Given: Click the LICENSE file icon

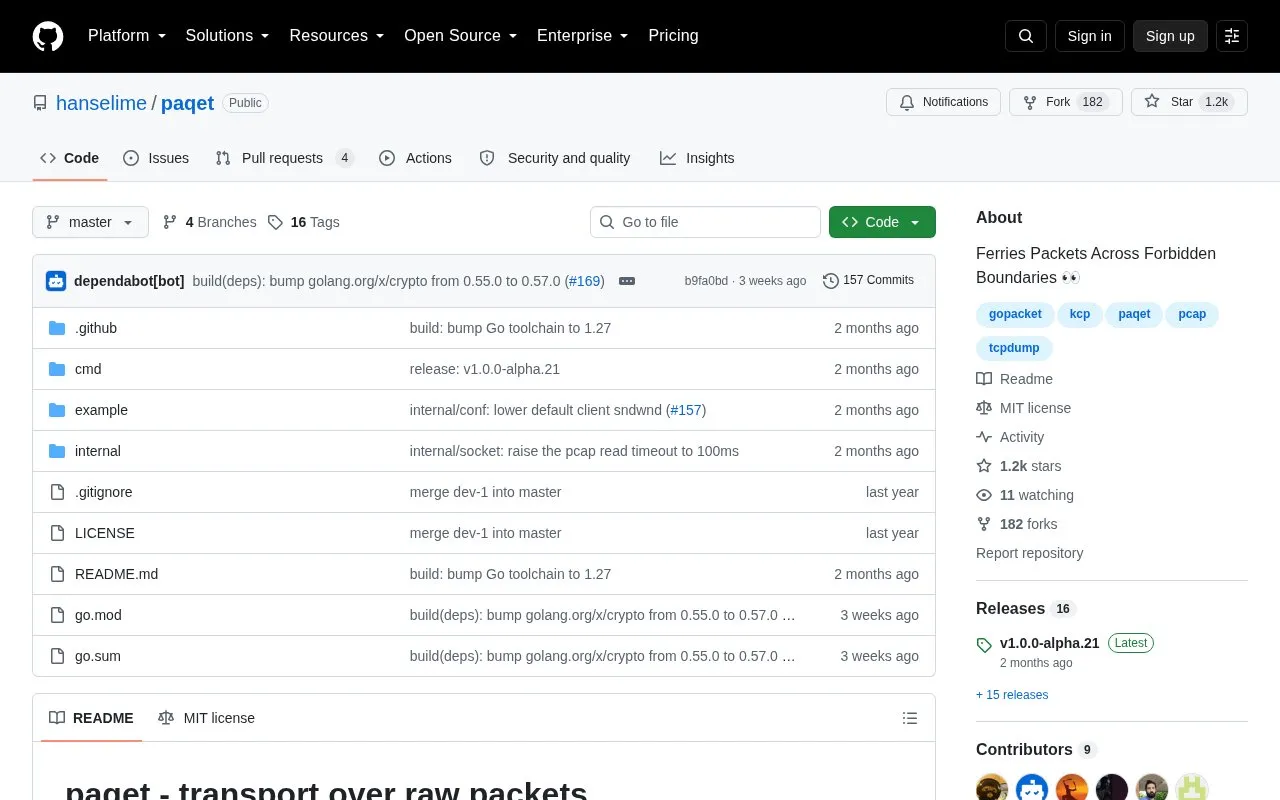Looking at the screenshot, I should pos(57,533).
